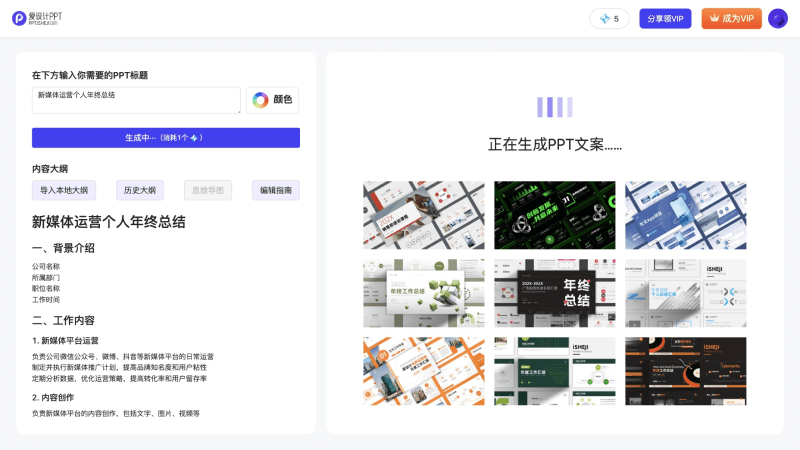Click the 爱设计PPT logo icon
Screen dimensions: 800x450
[x=19, y=18]
